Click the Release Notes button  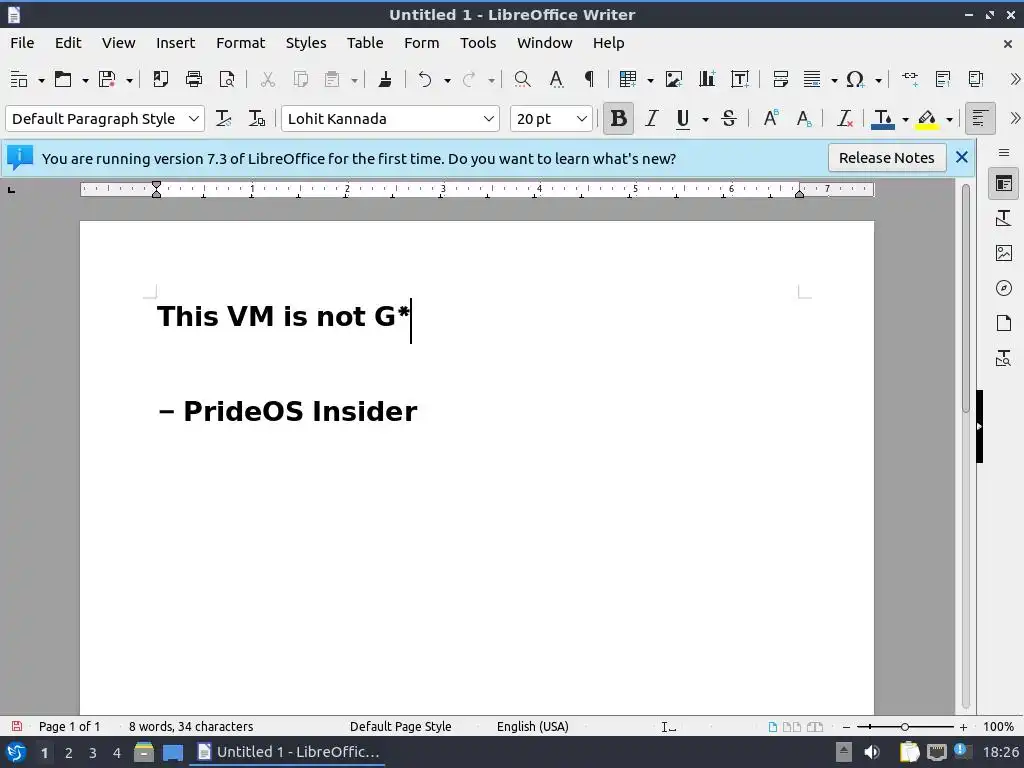pos(886,158)
